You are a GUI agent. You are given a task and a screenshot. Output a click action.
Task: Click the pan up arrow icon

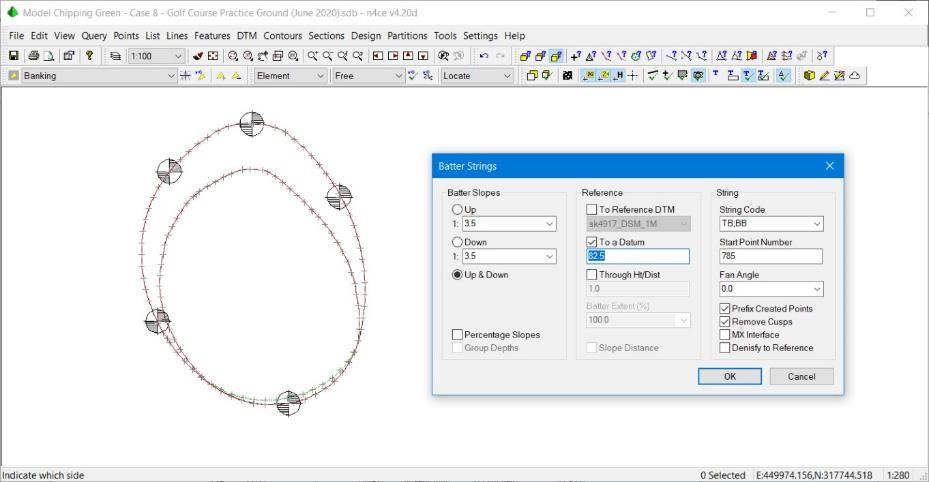point(408,56)
